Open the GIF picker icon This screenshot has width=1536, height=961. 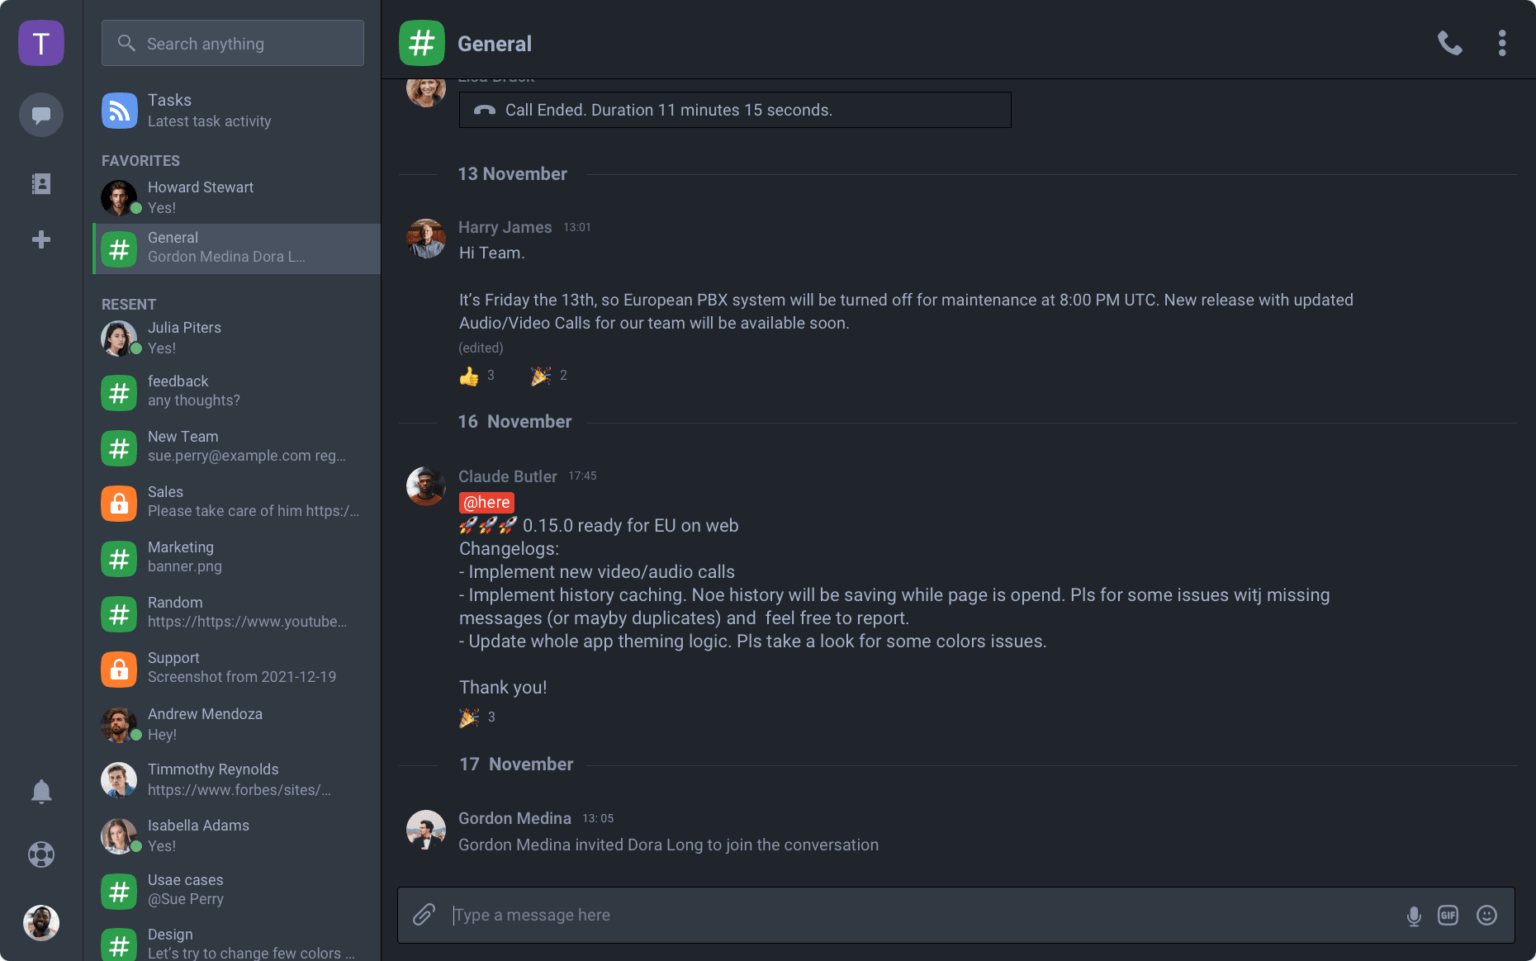coord(1449,915)
